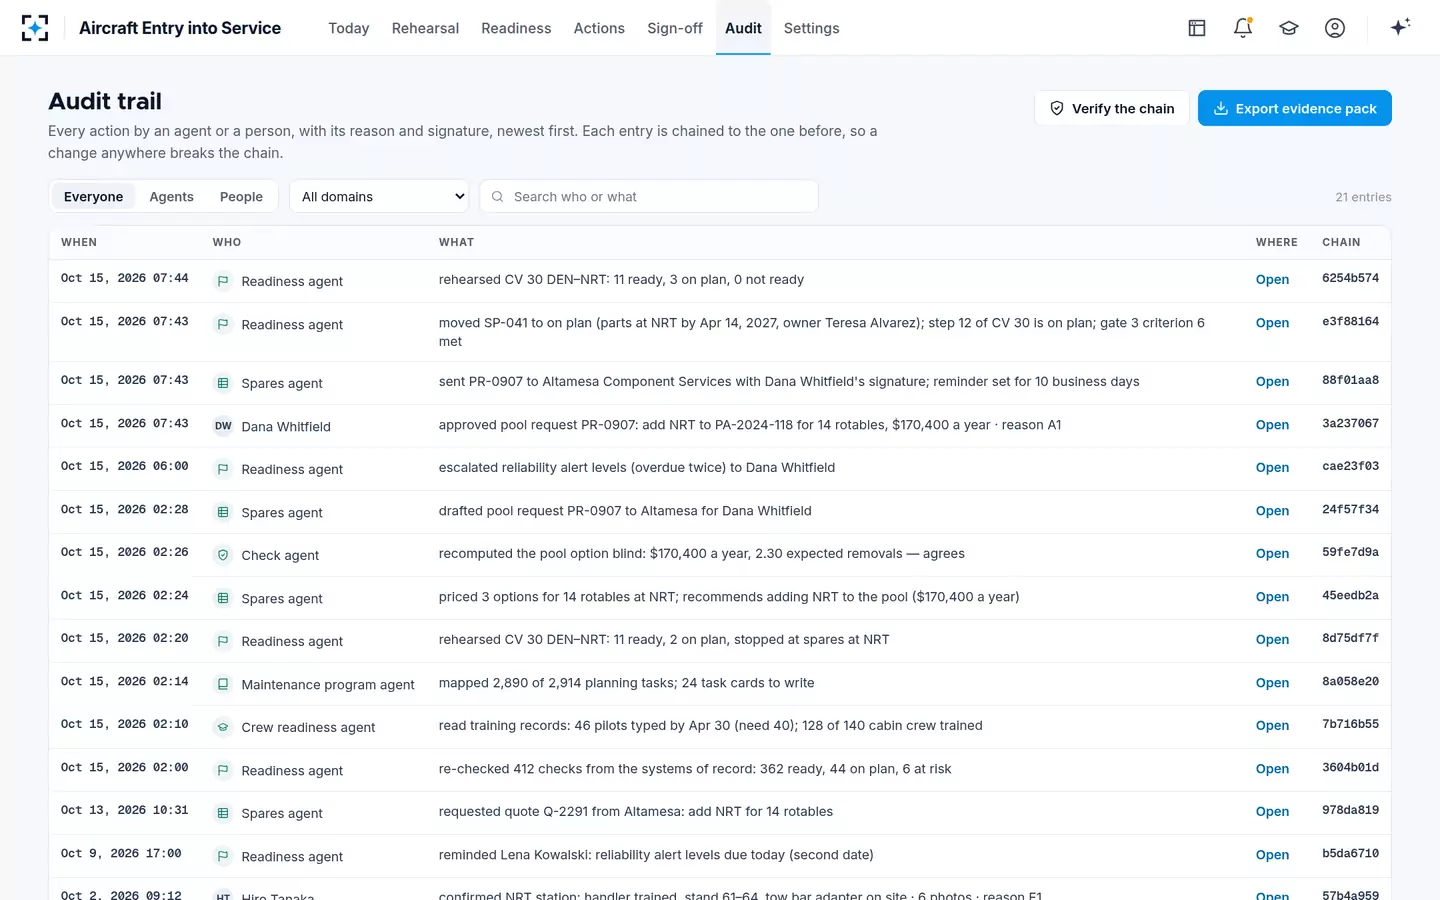
Task: Open the Check agent recomputed entry
Action: click(x=1272, y=554)
